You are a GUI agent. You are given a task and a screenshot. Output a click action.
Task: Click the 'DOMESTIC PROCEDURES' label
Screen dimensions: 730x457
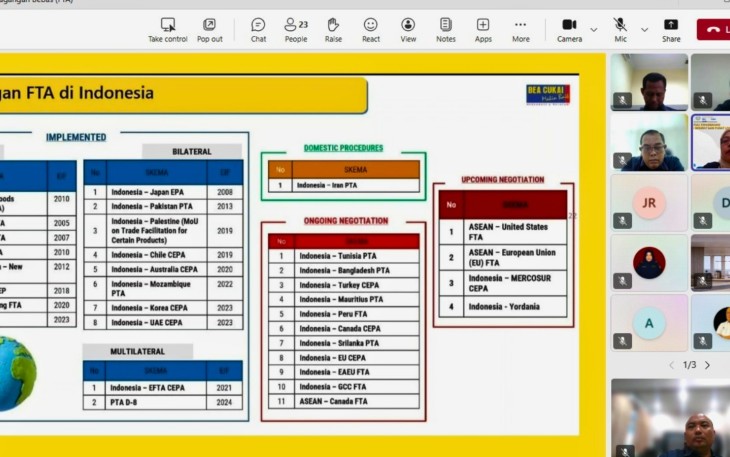[344, 148]
